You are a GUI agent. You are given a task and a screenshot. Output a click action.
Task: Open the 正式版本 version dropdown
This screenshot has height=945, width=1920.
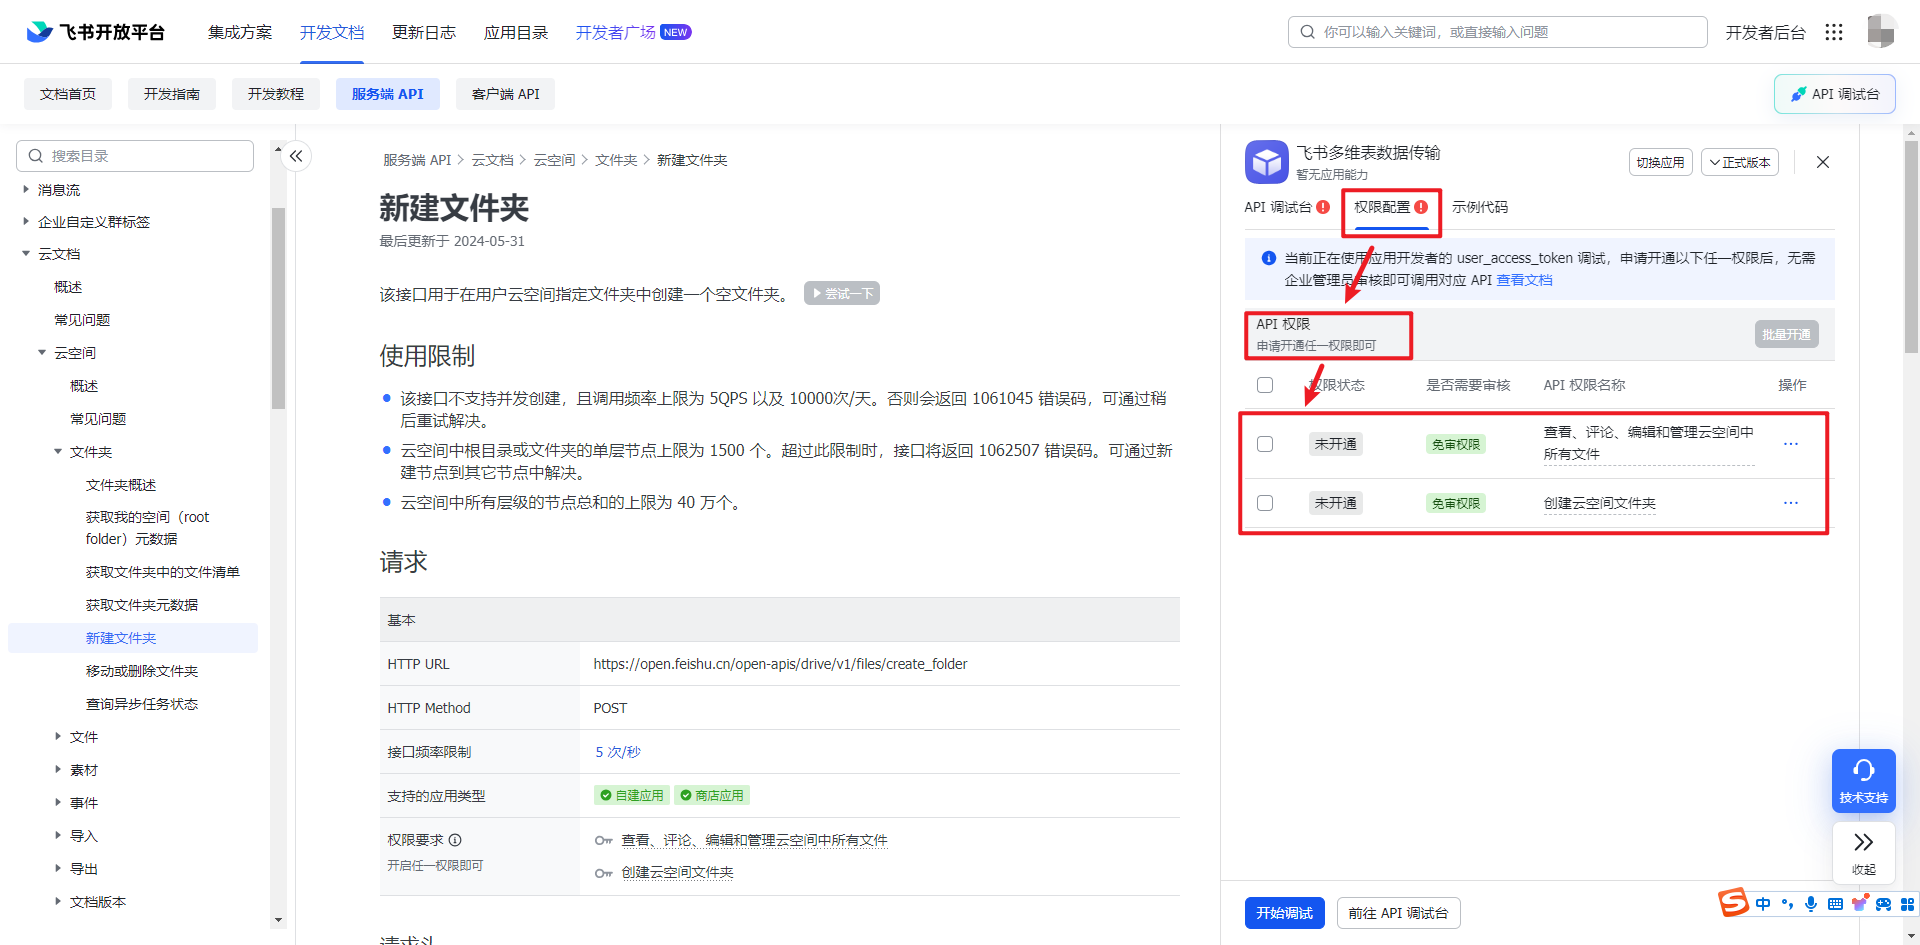(x=1740, y=162)
